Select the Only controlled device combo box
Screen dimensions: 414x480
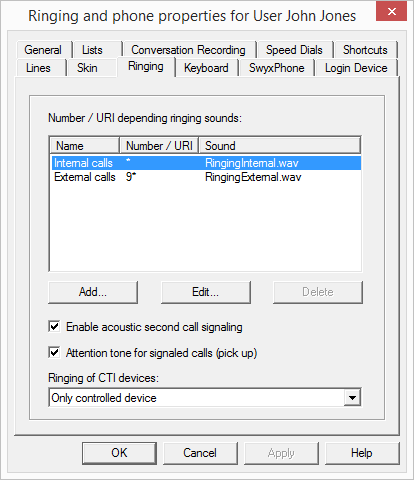205,397
